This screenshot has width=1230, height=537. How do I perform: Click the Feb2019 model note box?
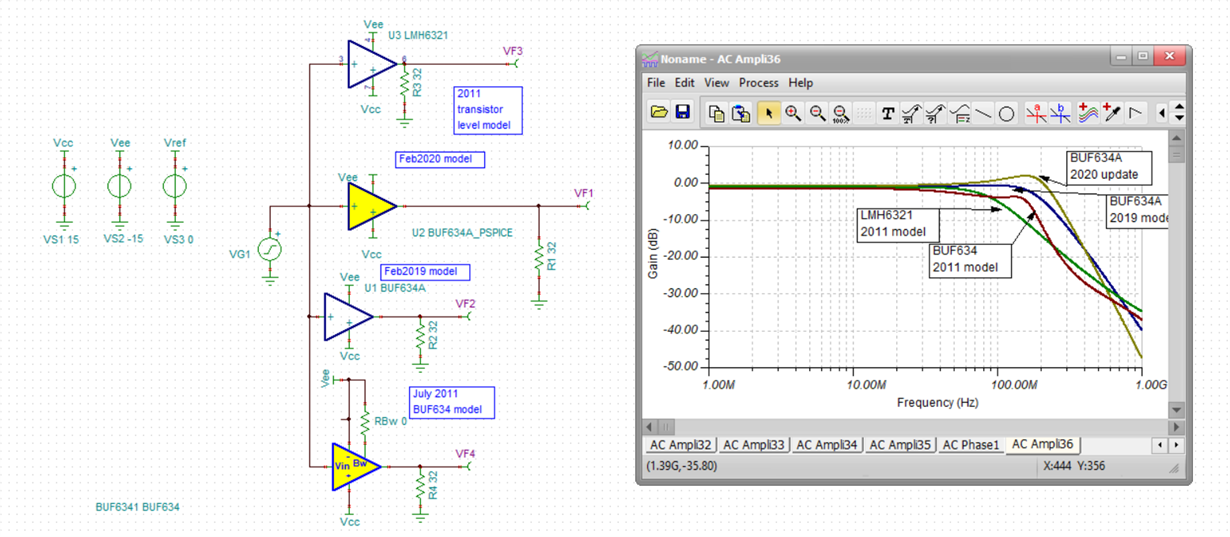click(x=425, y=272)
